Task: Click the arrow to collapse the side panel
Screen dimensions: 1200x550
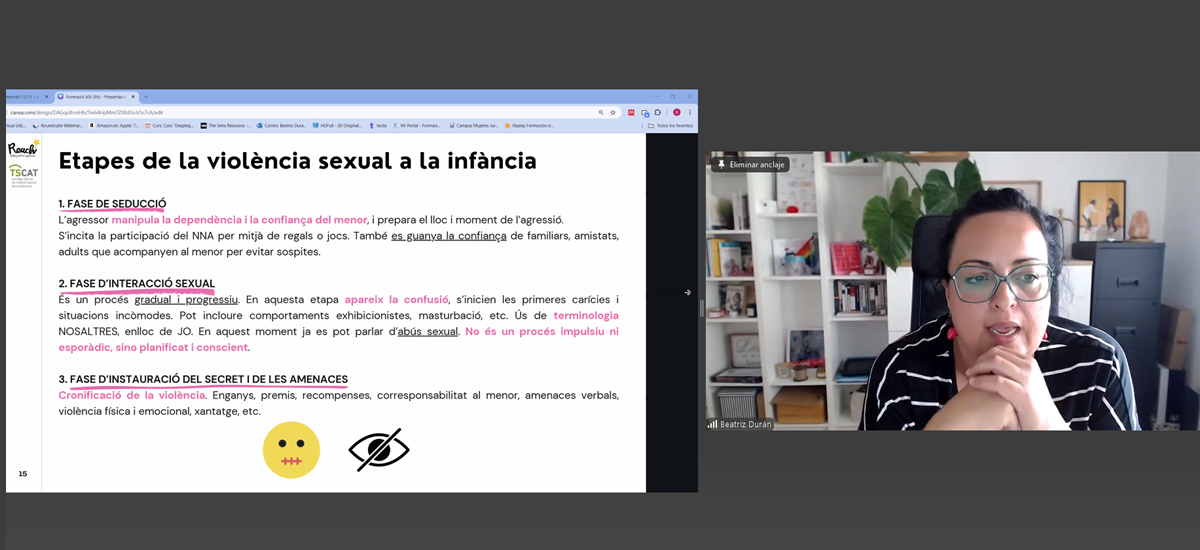Action: 687,292
